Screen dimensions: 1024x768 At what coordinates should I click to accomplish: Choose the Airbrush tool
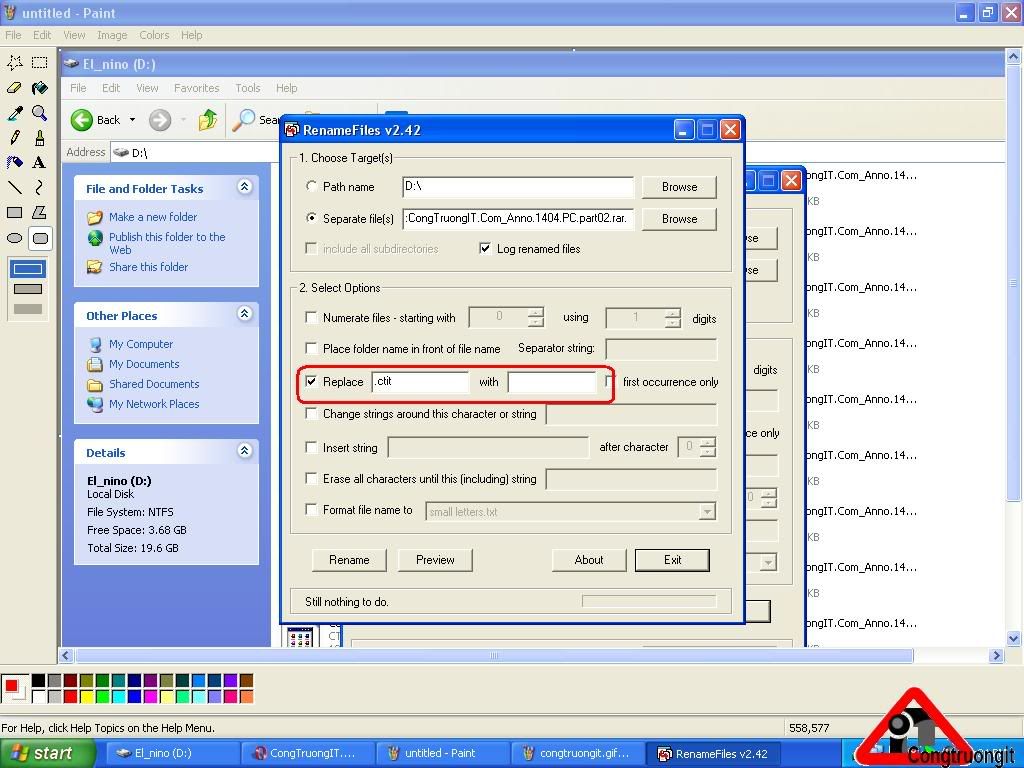(15, 162)
